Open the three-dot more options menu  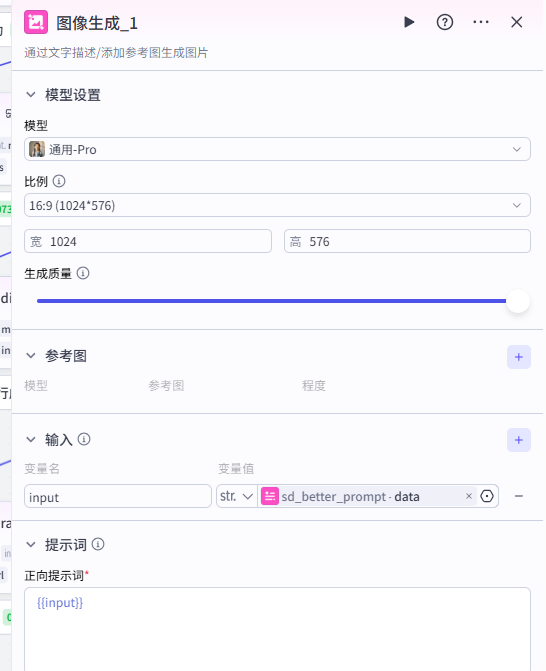tap(481, 22)
